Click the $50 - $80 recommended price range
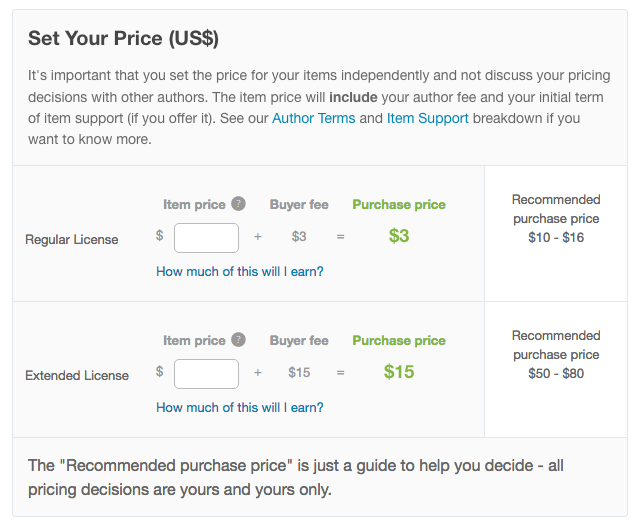Image resolution: width=637 pixels, height=528 pixels. [556, 373]
